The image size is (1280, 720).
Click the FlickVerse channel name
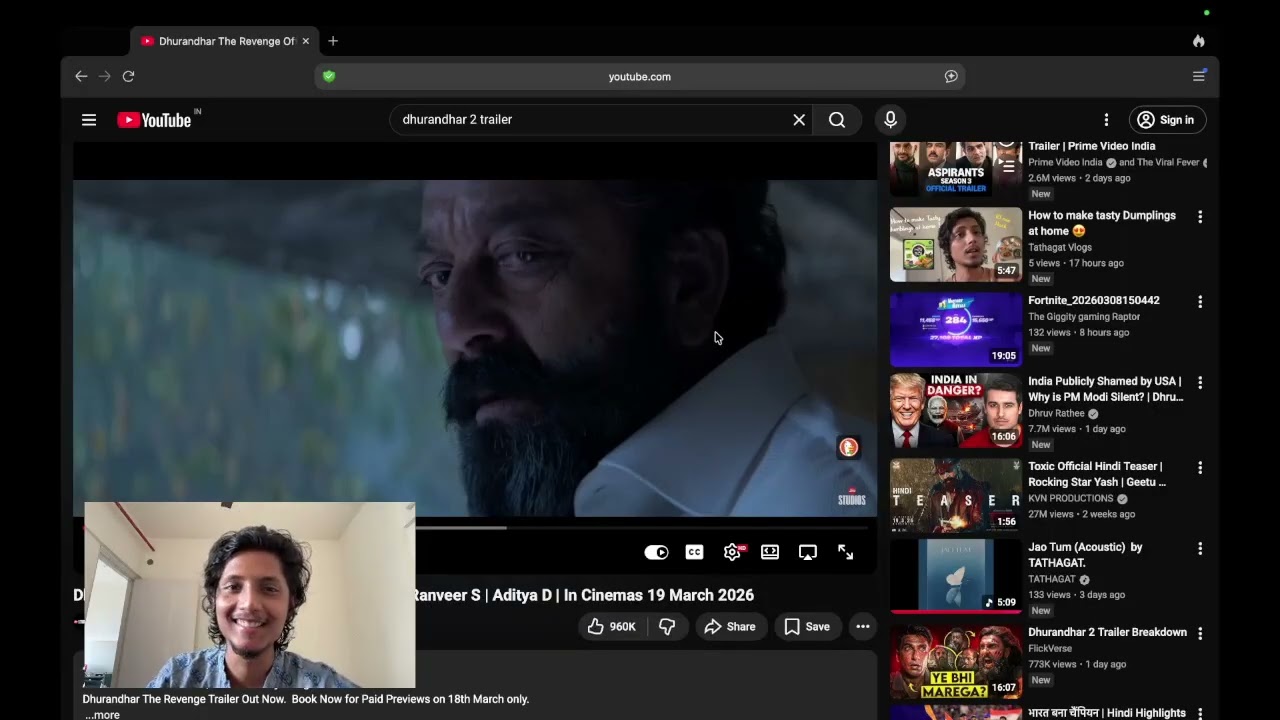tap(1051, 648)
